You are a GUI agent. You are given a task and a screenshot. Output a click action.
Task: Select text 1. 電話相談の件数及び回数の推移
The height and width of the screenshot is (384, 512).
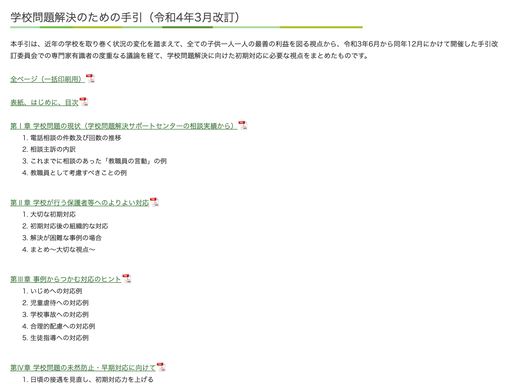[72, 138]
